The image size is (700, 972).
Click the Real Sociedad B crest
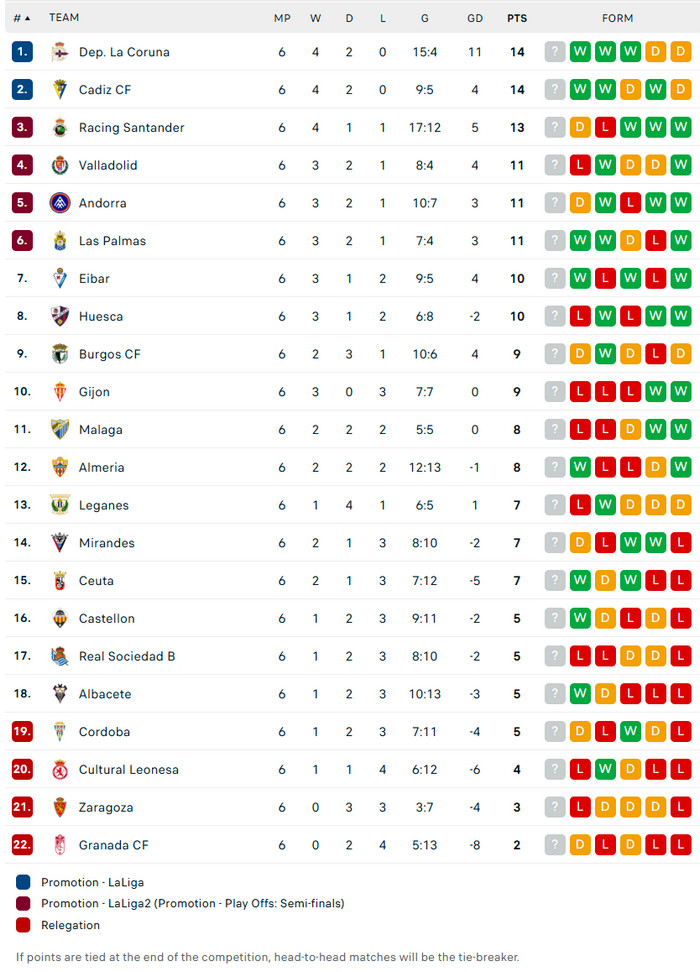[60, 656]
